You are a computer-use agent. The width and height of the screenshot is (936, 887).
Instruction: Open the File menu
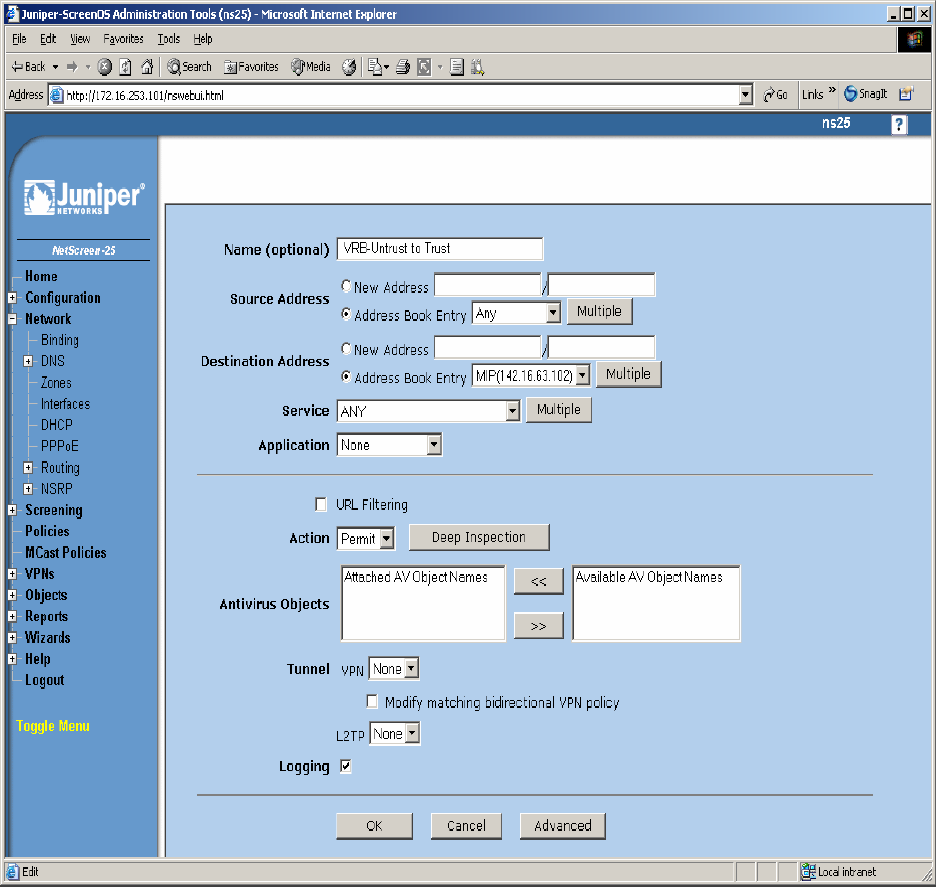(19, 39)
